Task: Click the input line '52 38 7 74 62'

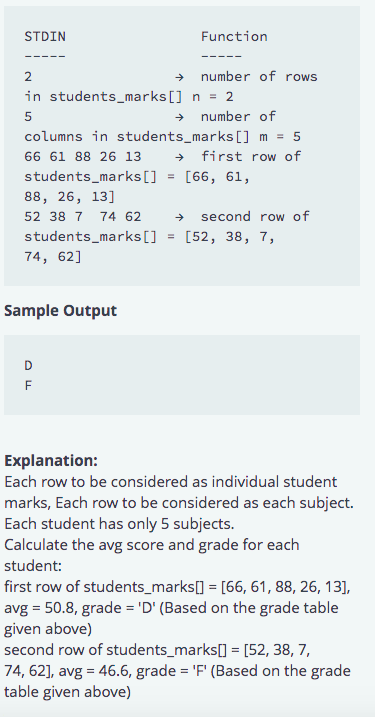Action: coord(83,217)
